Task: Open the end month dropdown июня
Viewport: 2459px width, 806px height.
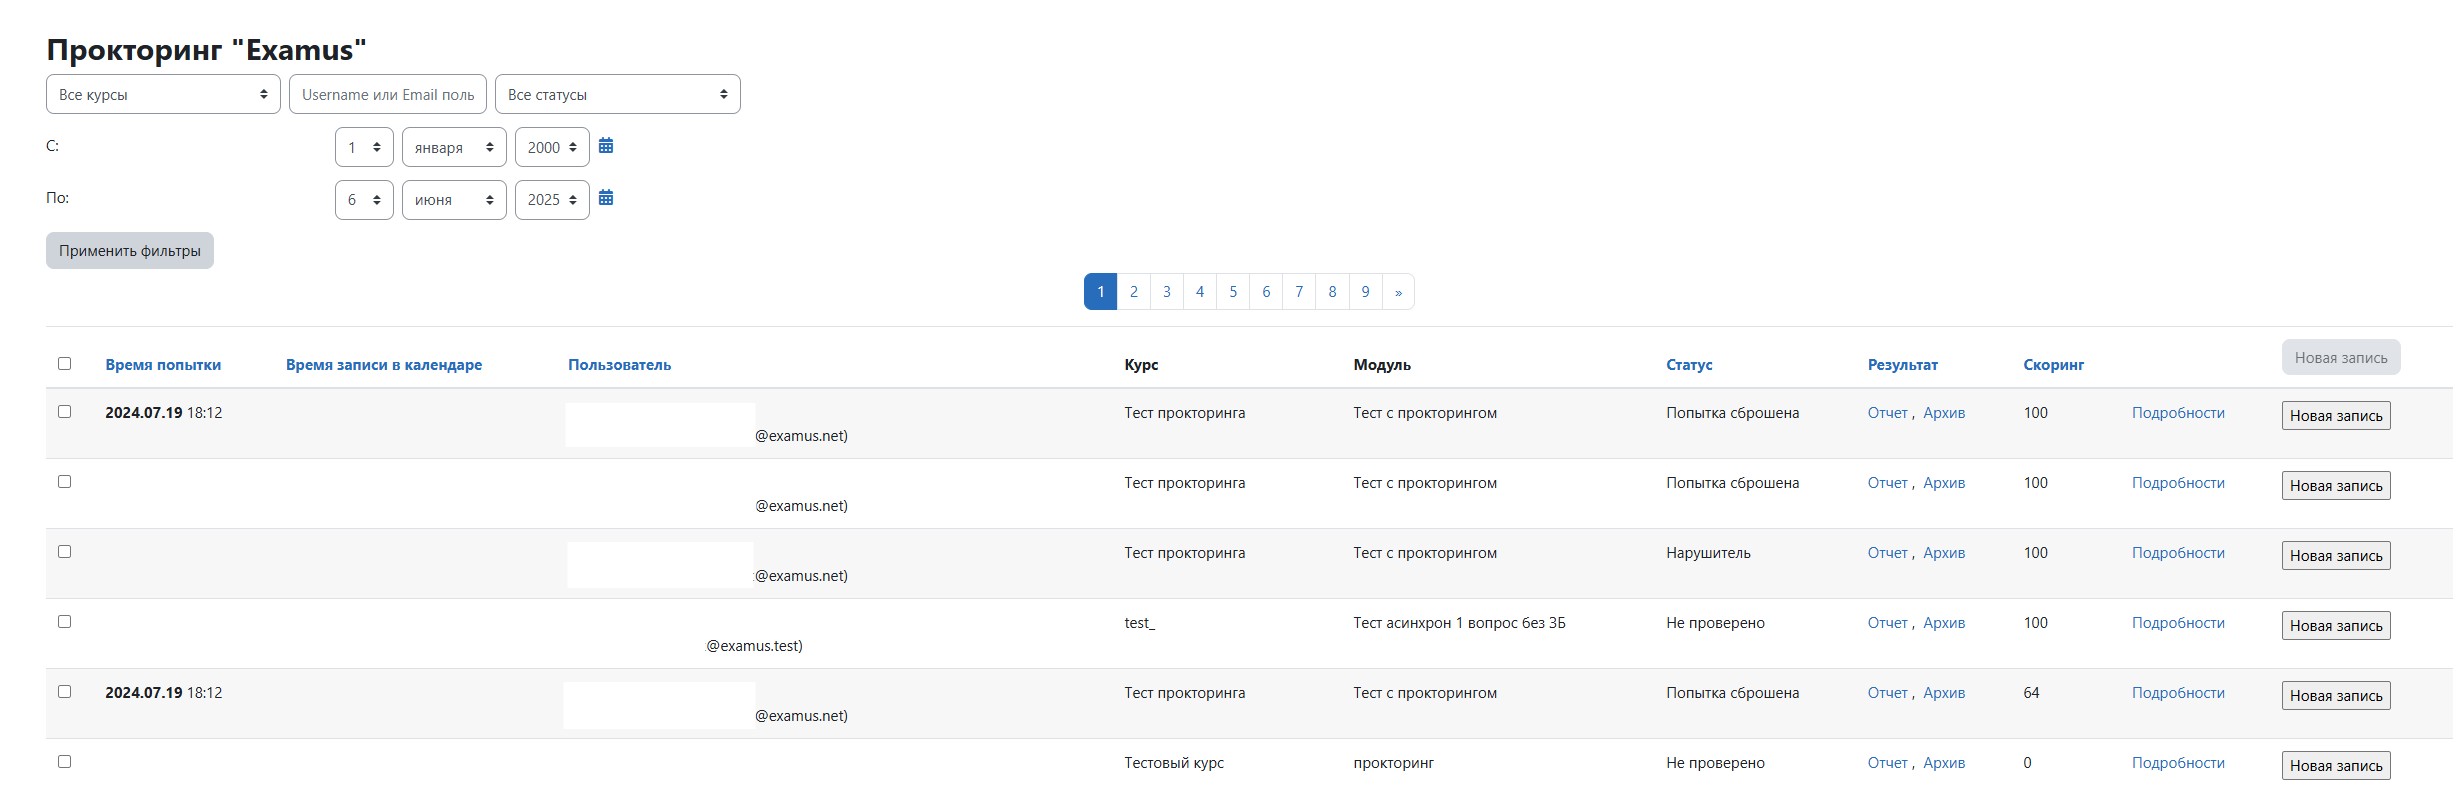Action: 454,199
